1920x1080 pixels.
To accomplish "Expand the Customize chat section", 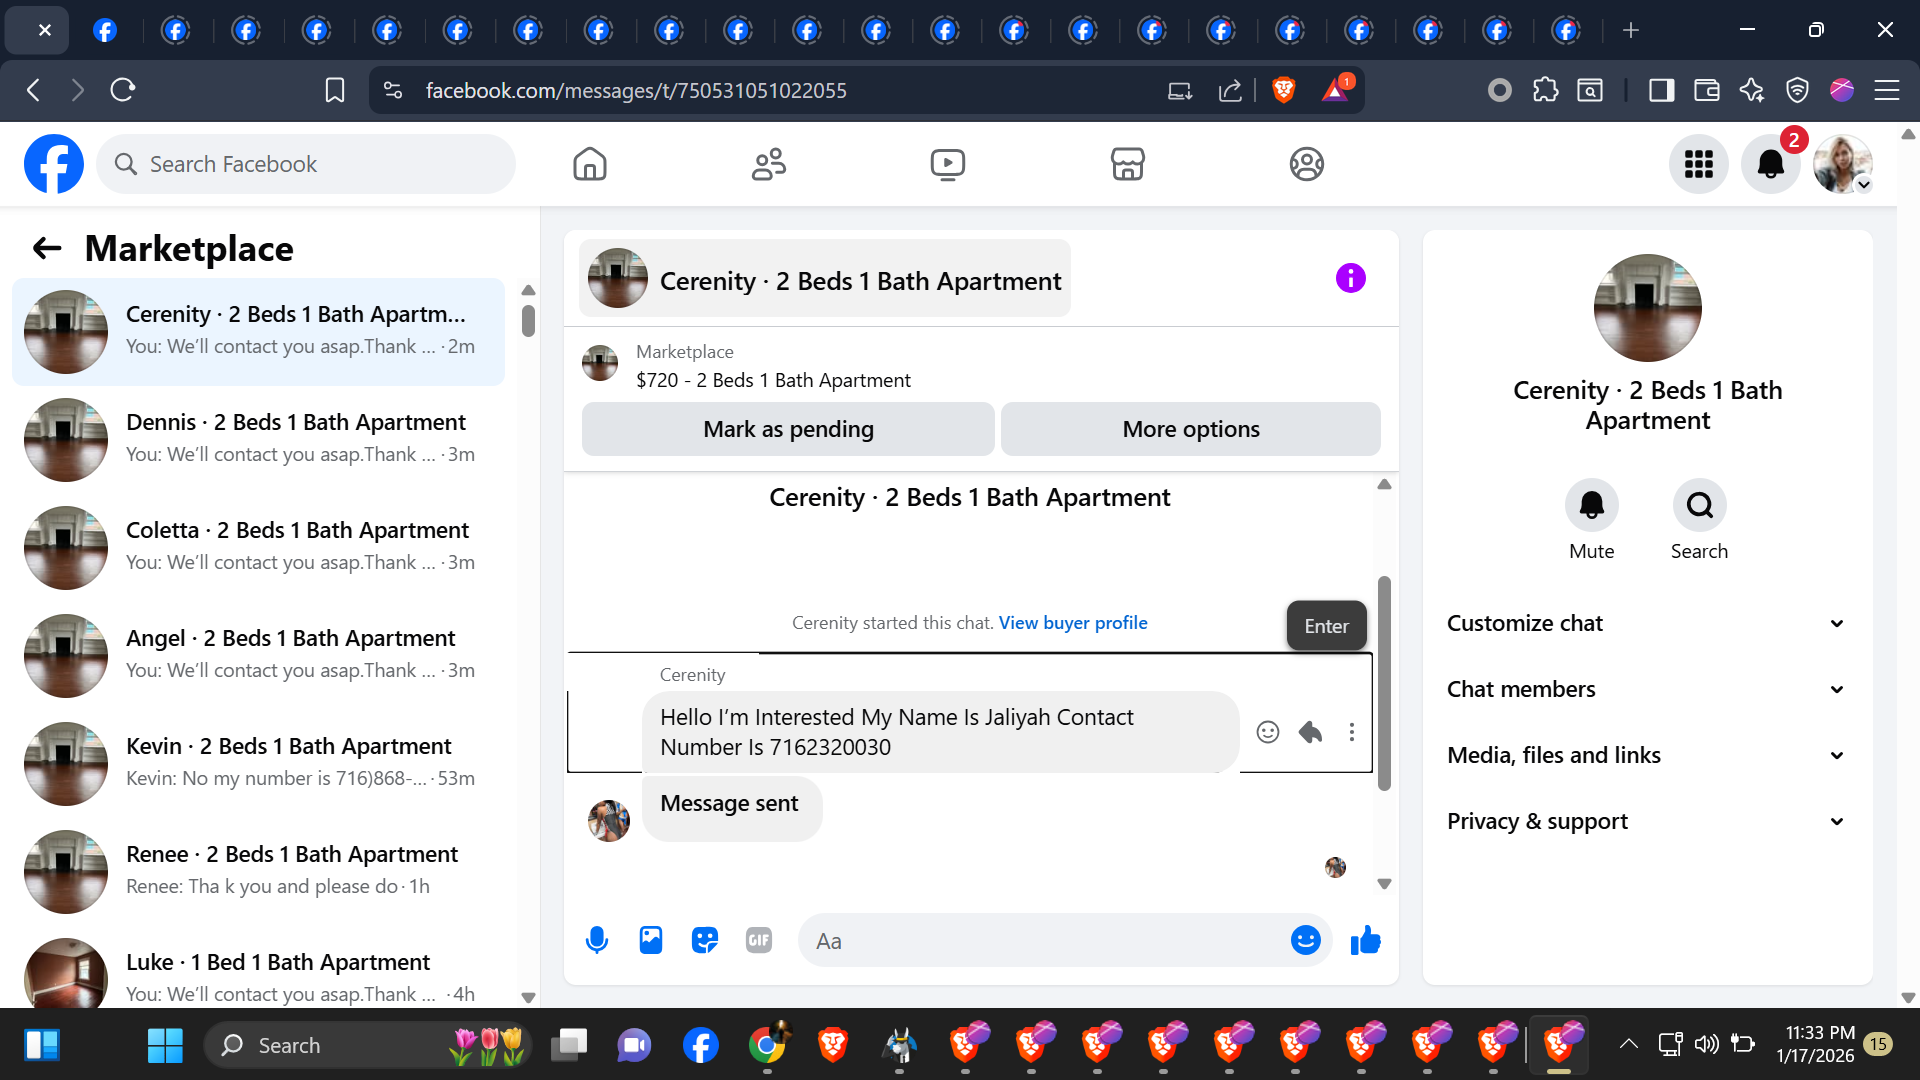I will coord(1647,623).
